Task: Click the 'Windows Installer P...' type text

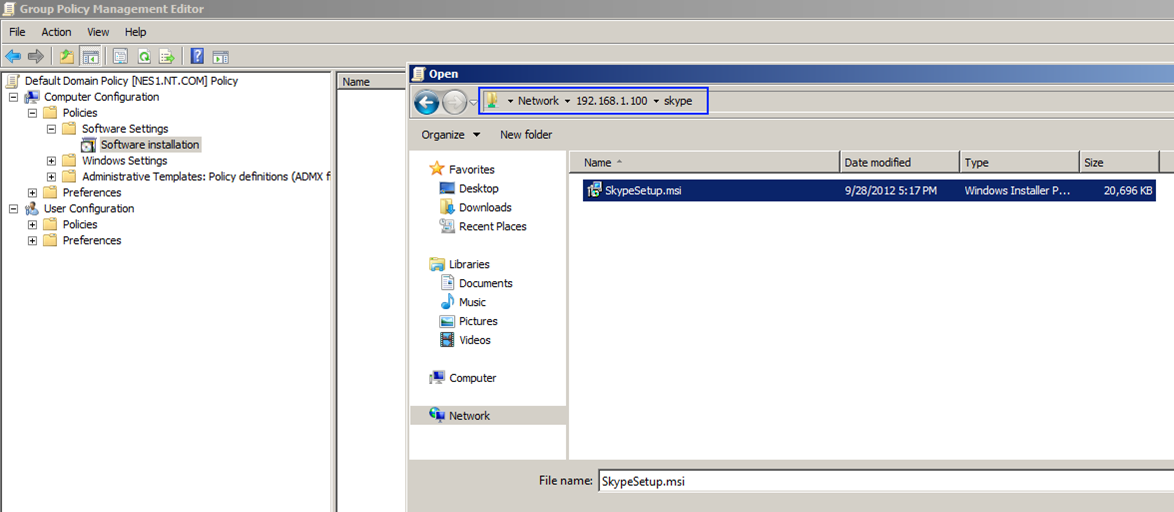Action: tap(1016, 191)
